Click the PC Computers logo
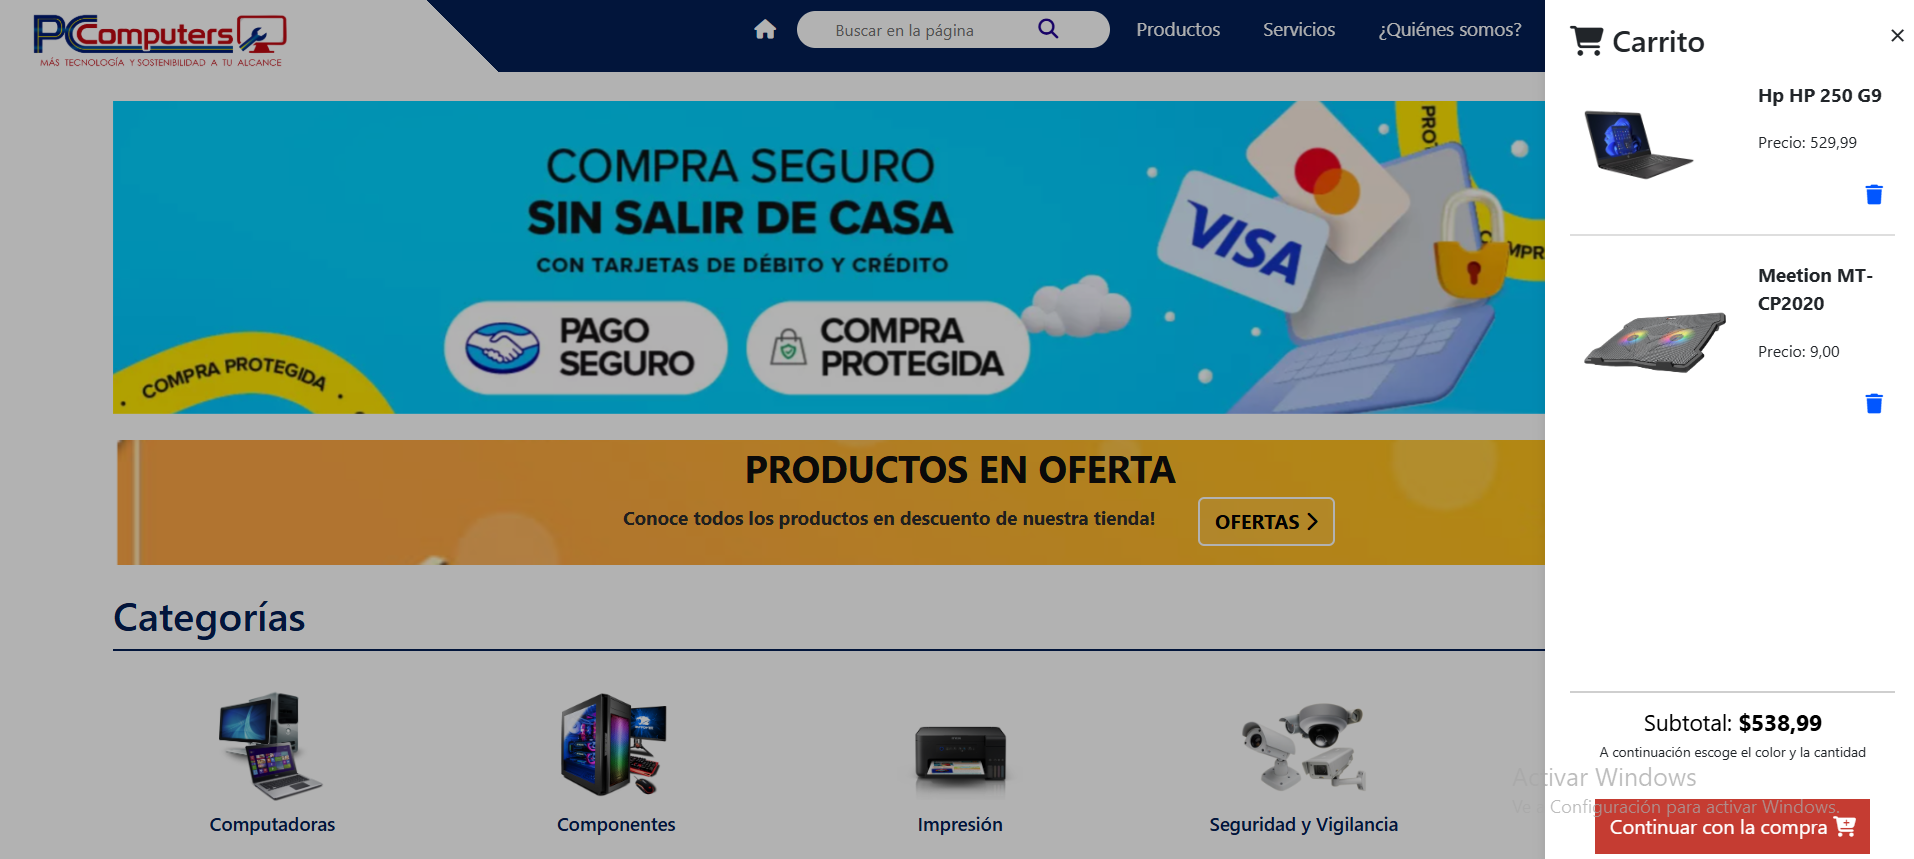The height and width of the screenshot is (859, 1914). [x=160, y=40]
